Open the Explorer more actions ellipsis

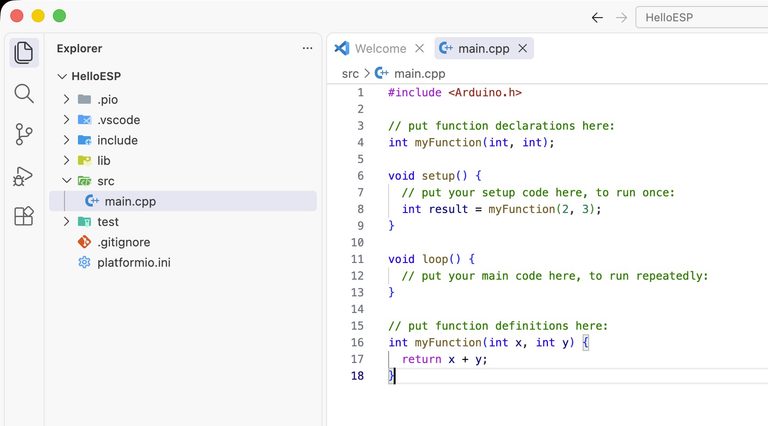[307, 48]
